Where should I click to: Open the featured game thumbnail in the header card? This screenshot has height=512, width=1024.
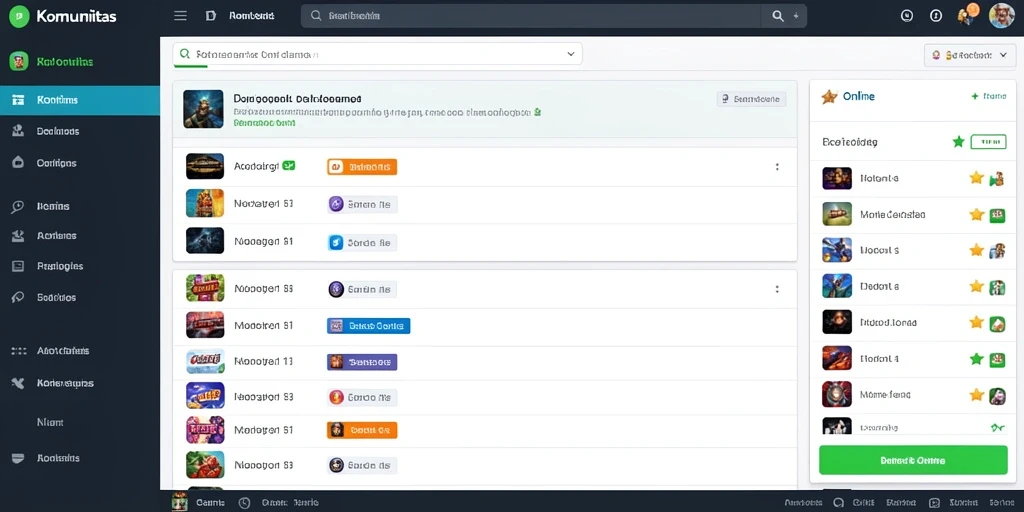pyautogui.click(x=203, y=108)
